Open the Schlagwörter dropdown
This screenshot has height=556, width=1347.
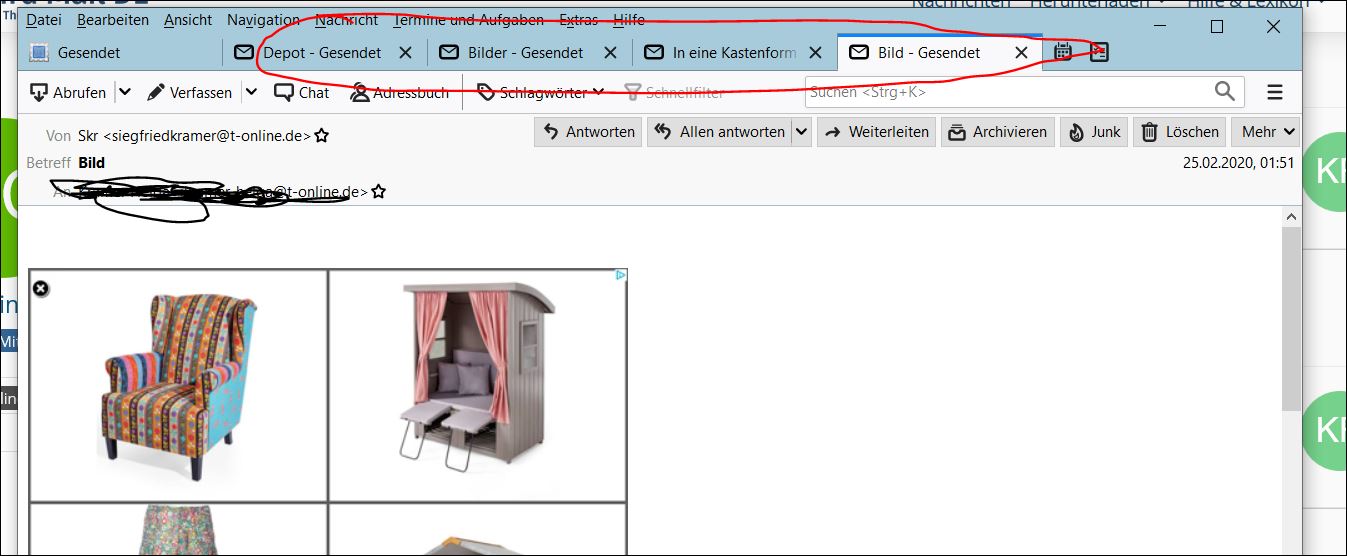(540, 92)
